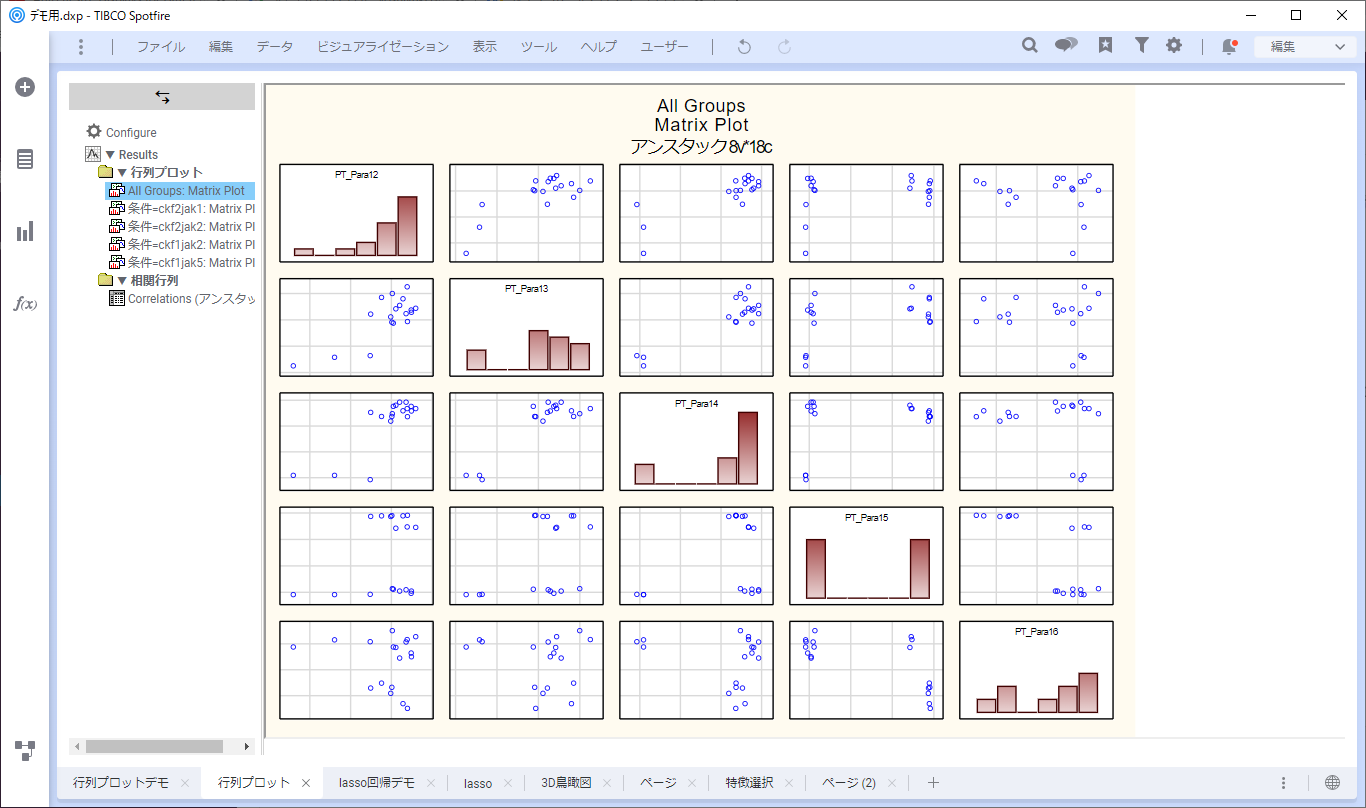Open the bar chart visualization types icon

coord(25,232)
